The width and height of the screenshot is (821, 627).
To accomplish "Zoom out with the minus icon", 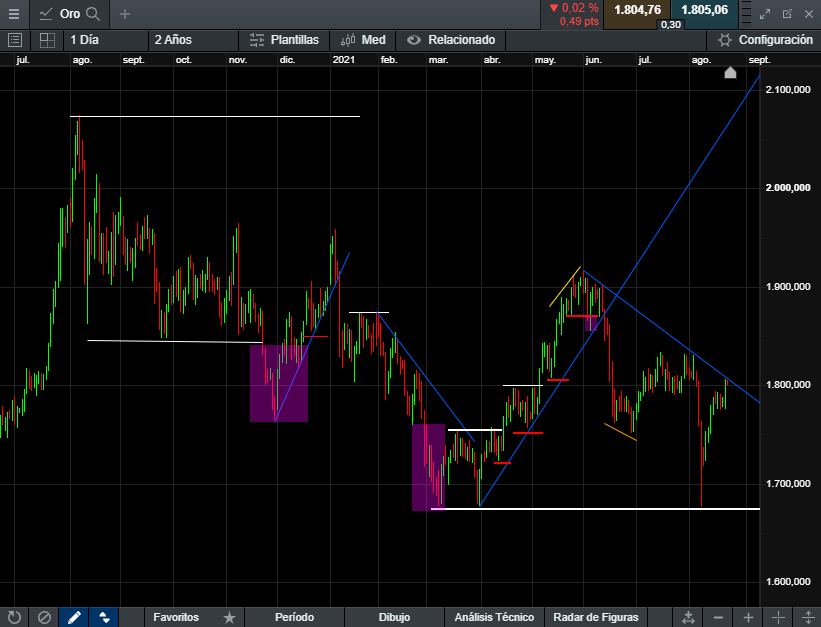I will pos(718,618).
